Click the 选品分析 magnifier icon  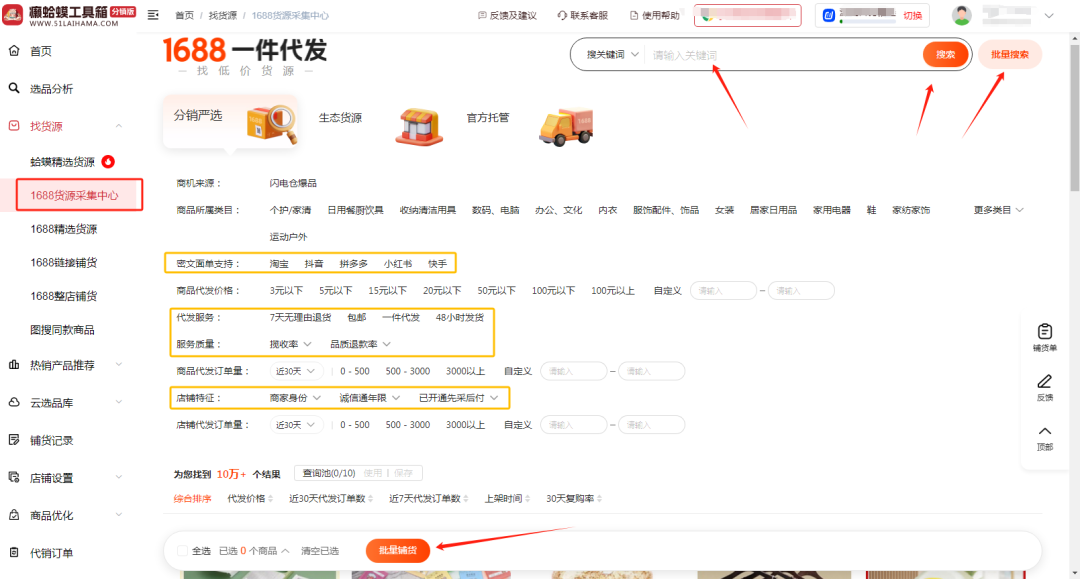click(14, 88)
